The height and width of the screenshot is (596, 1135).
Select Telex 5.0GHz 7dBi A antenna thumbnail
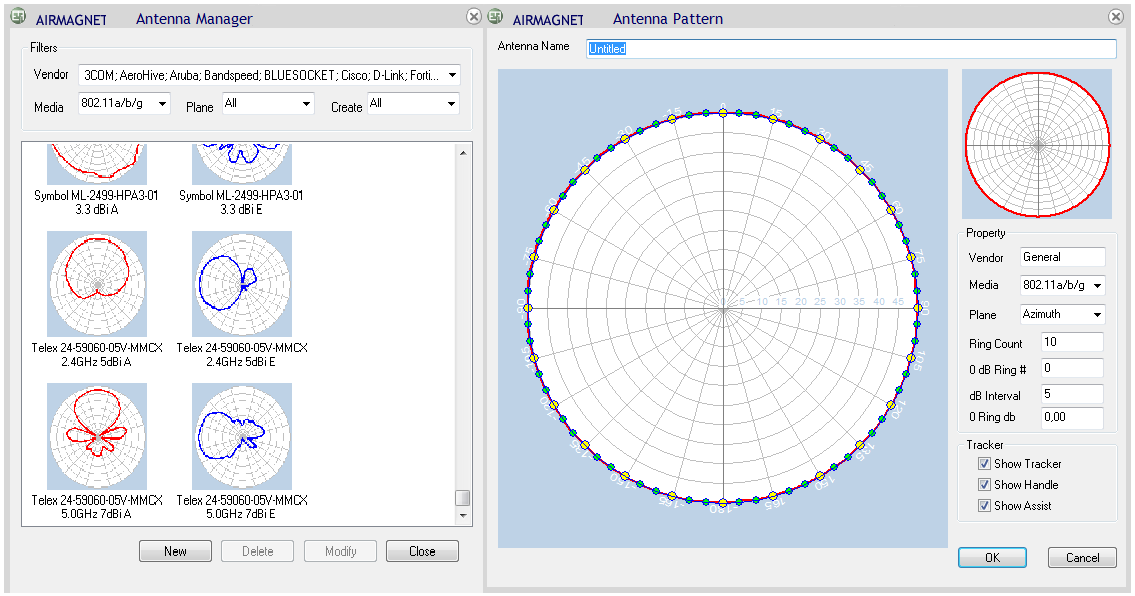[x=97, y=436]
